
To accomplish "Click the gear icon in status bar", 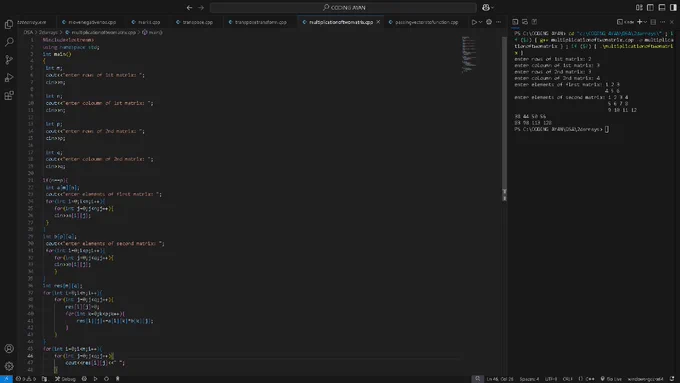I will 84,379.
